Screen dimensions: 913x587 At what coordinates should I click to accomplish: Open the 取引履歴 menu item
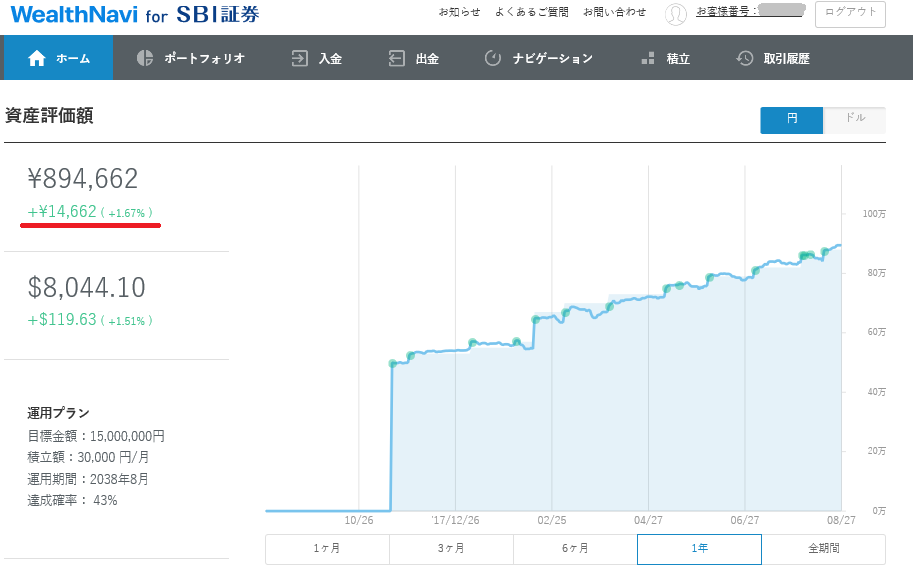point(773,58)
